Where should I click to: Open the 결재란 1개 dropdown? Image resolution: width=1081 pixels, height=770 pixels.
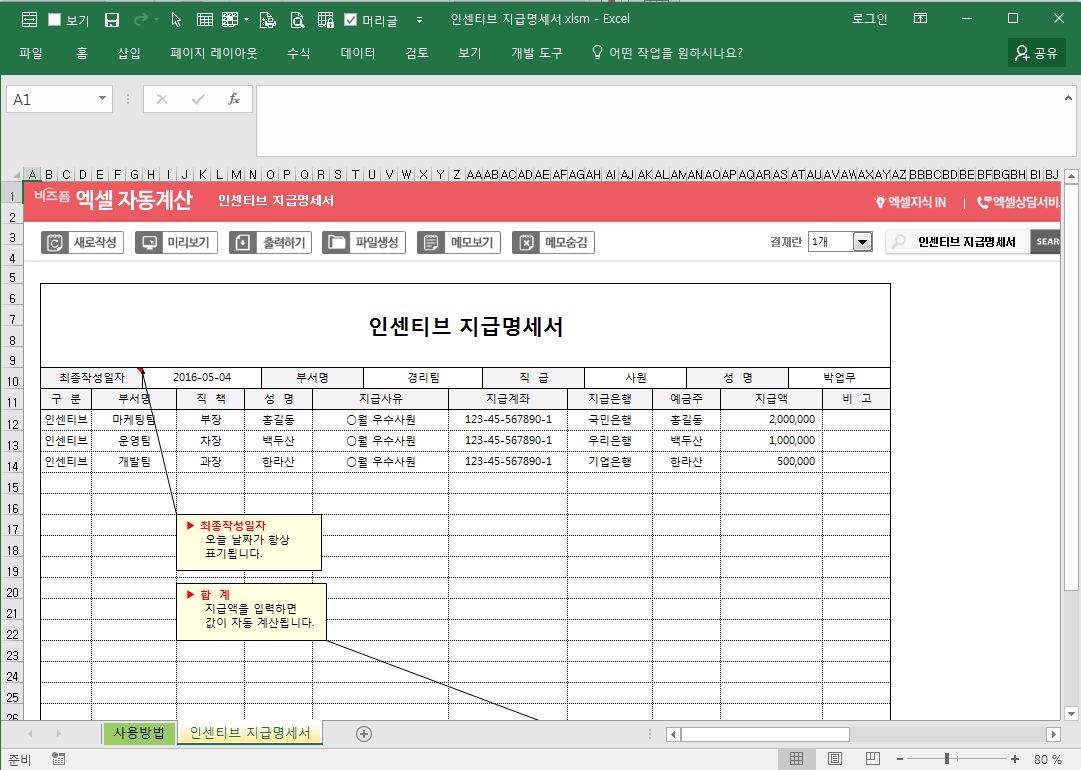pyautogui.click(x=862, y=242)
